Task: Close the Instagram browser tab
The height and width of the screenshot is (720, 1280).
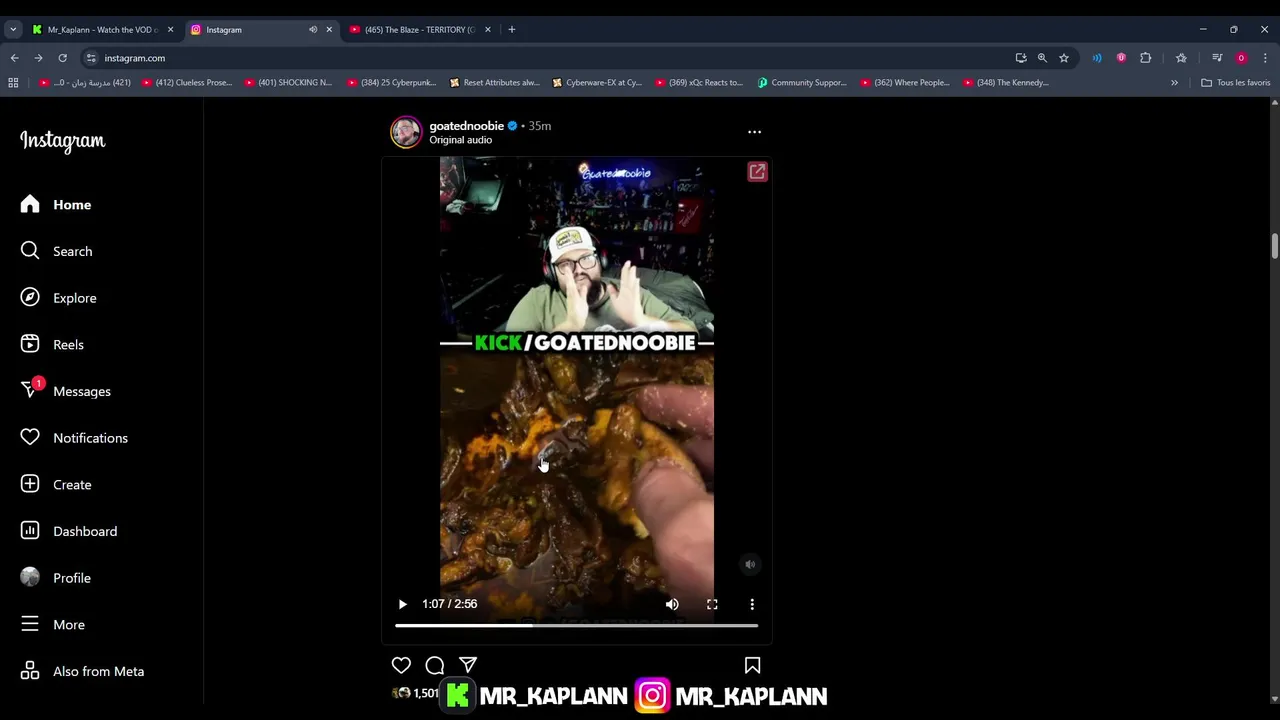Action: (329, 30)
